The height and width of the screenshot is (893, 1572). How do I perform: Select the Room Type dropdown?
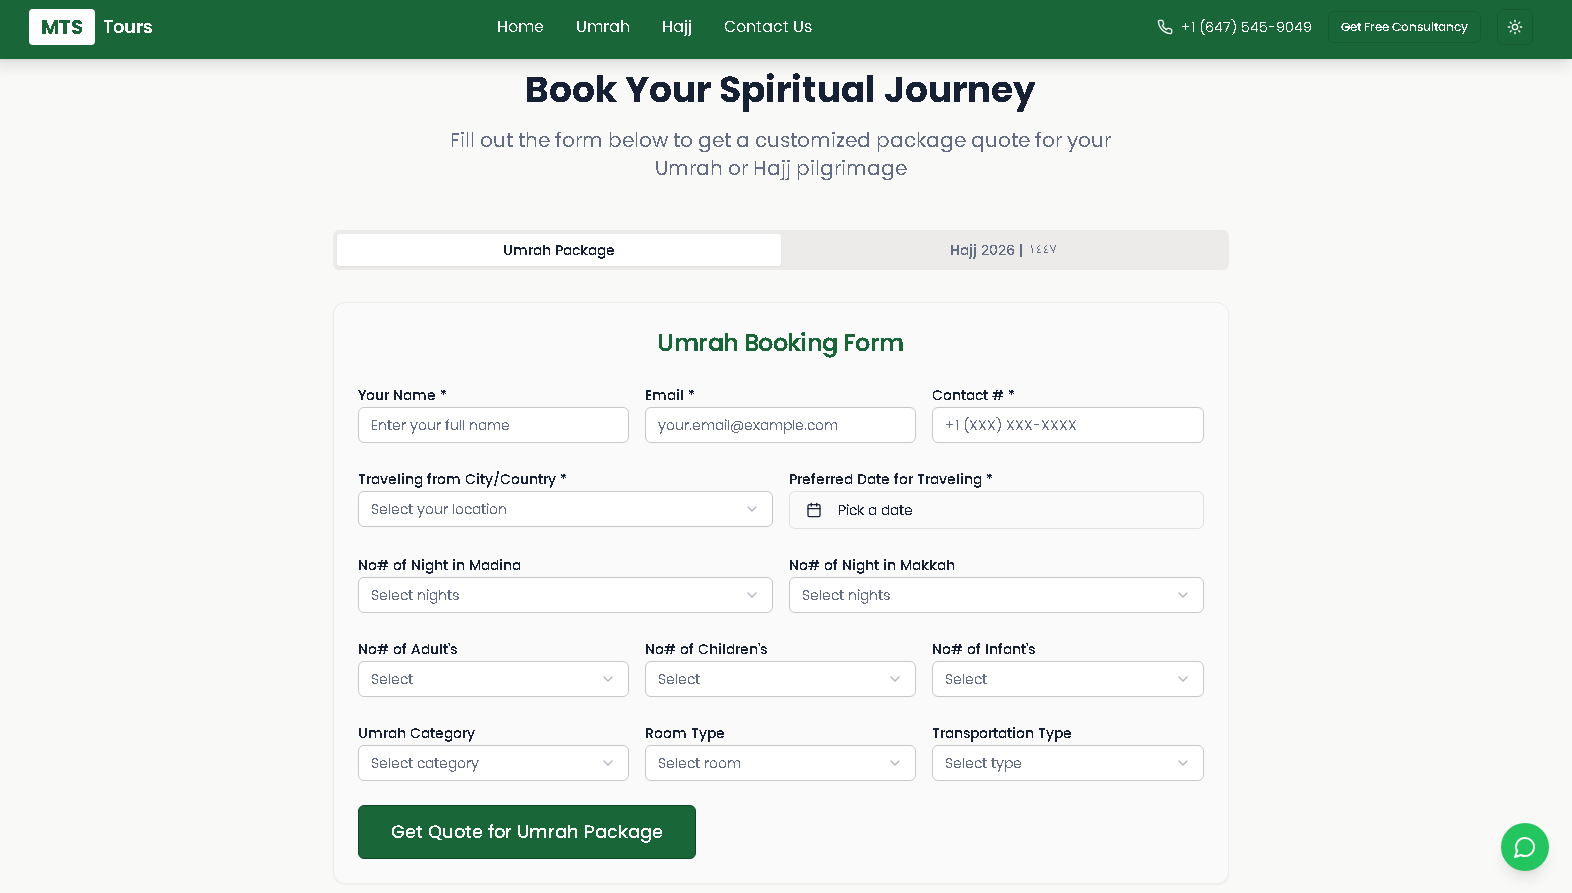pos(780,763)
